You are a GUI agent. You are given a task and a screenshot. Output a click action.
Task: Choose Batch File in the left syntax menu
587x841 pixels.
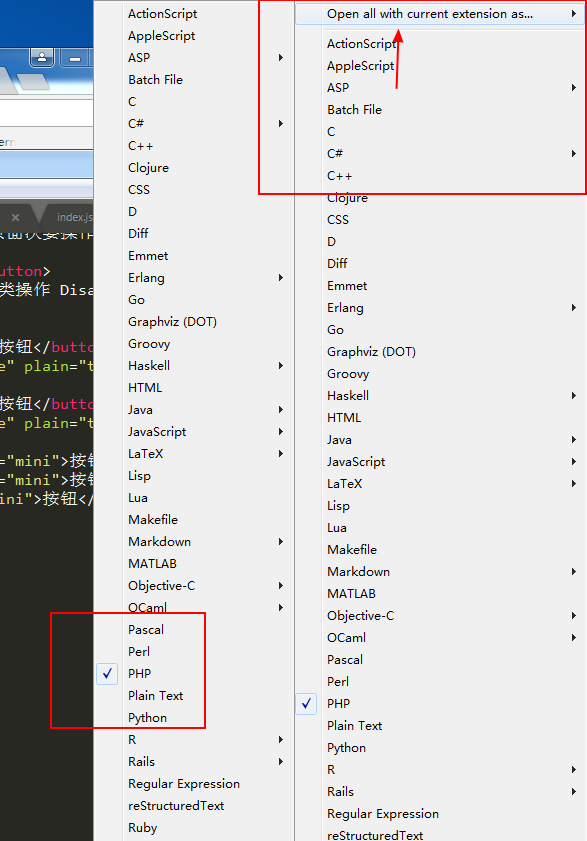pyautogui.click(x=156, y=79)
